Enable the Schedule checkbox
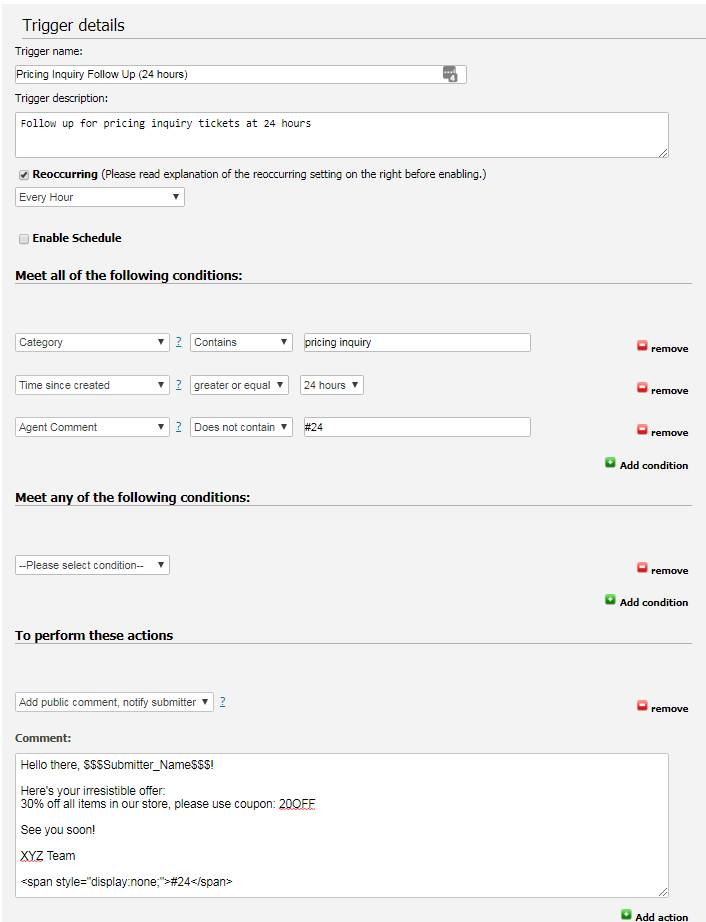The height and width of the screenshot is (922, 706). (x=24, y=238)
